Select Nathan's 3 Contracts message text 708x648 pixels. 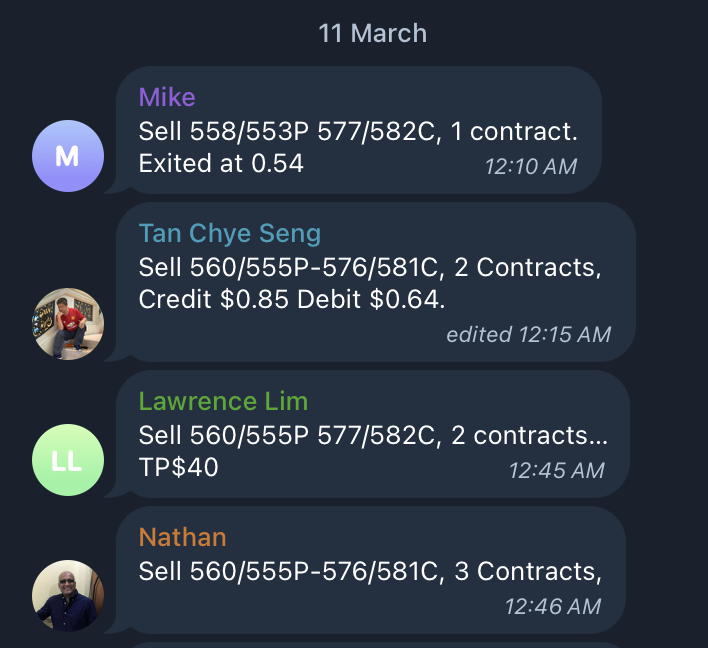click(x=370, y=571)
